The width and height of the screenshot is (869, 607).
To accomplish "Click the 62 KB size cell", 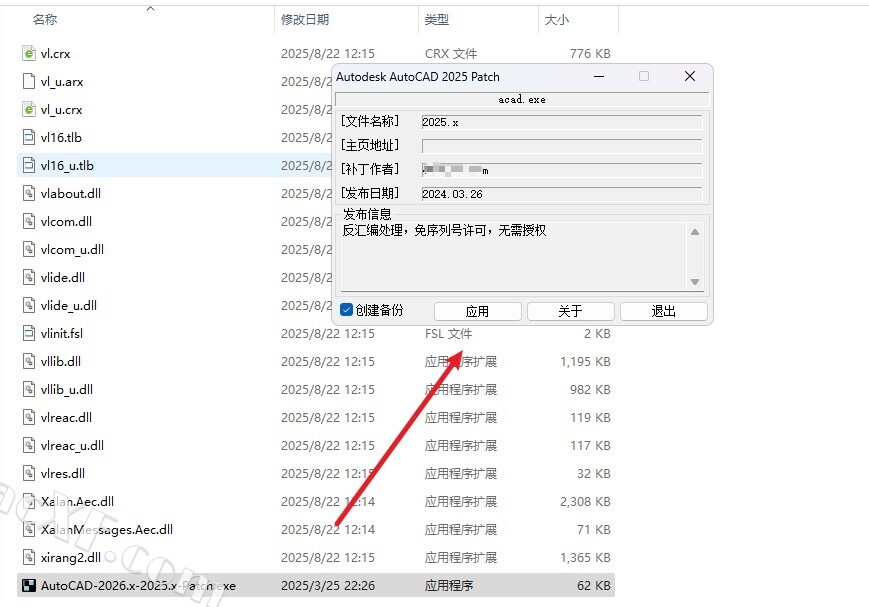I will [x=594, y=586].
